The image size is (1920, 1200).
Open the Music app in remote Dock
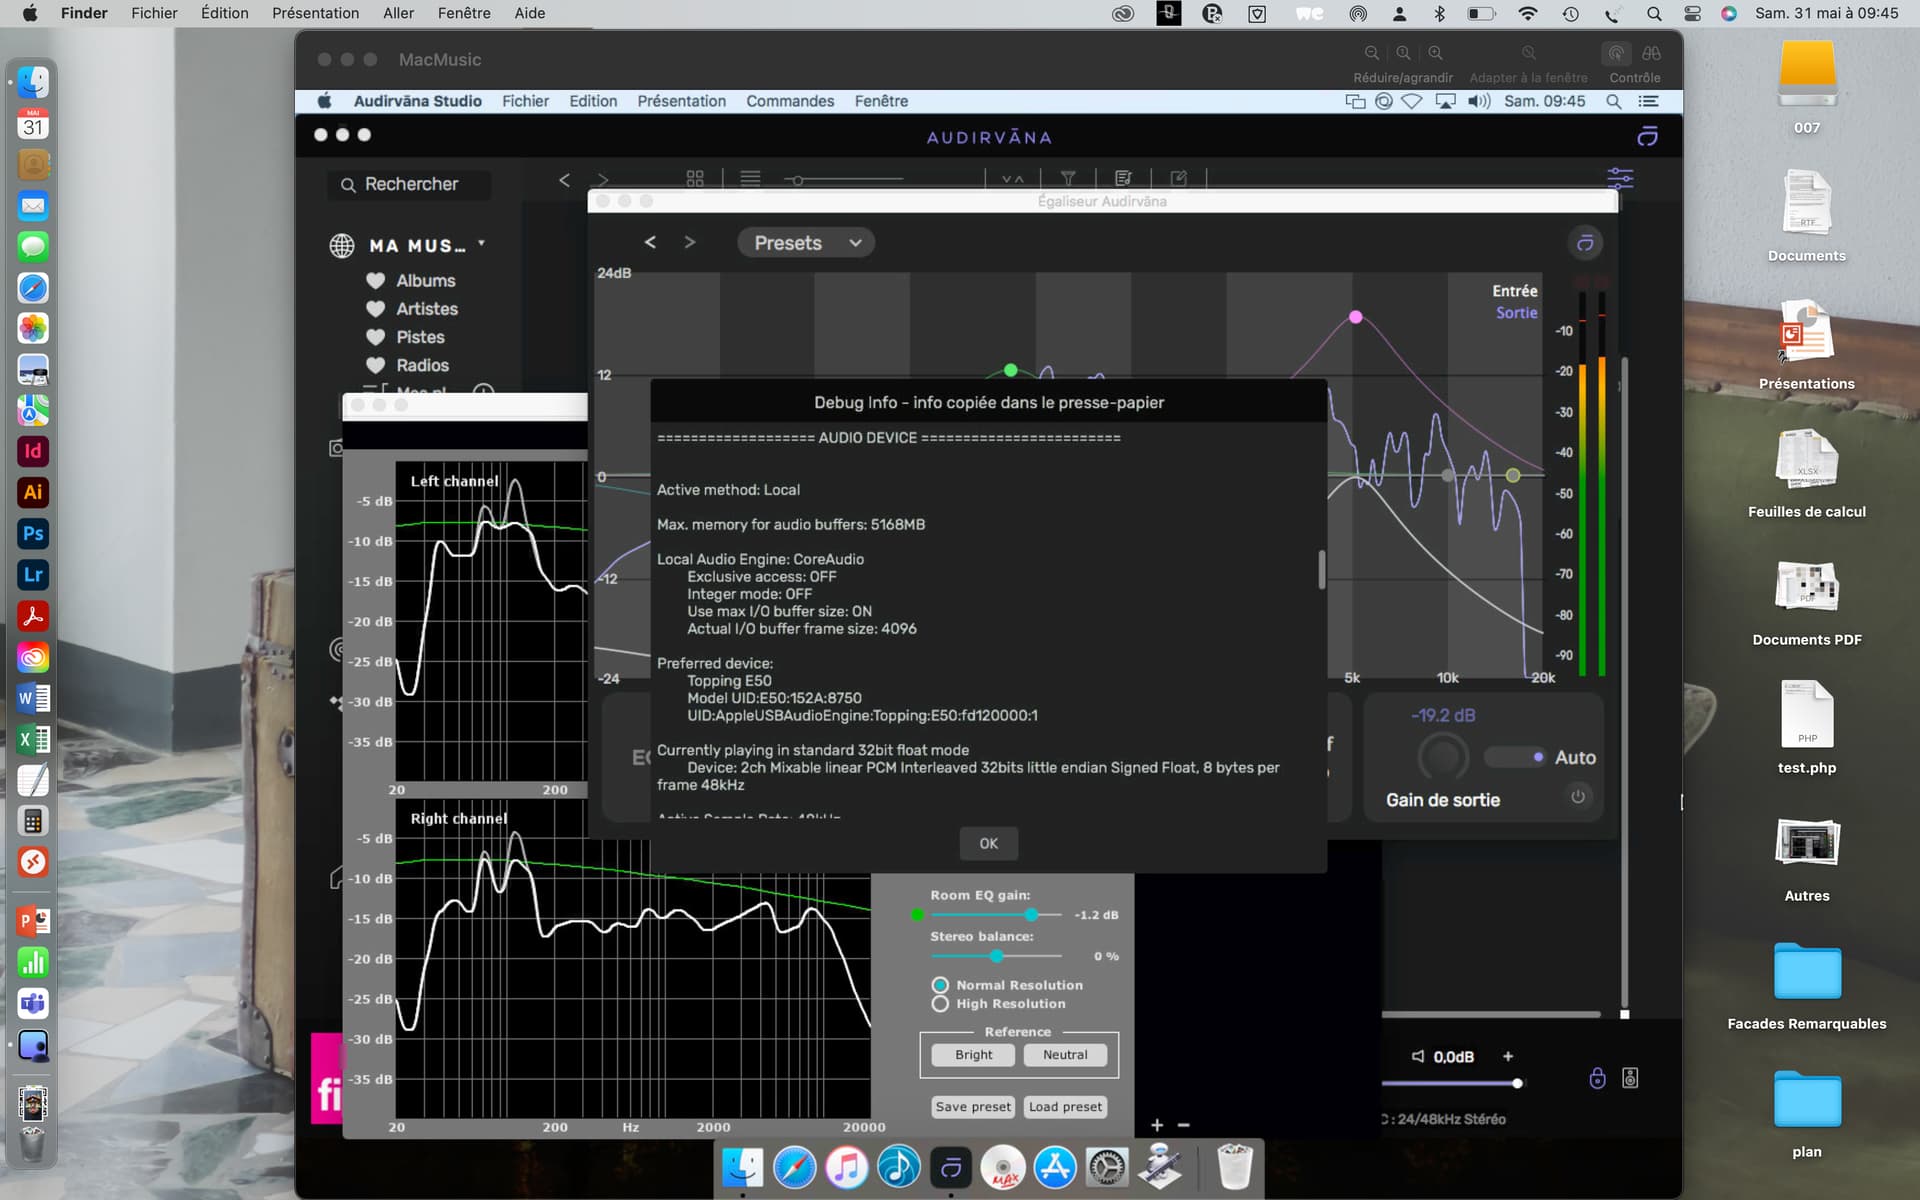(x=846, y=1167)
